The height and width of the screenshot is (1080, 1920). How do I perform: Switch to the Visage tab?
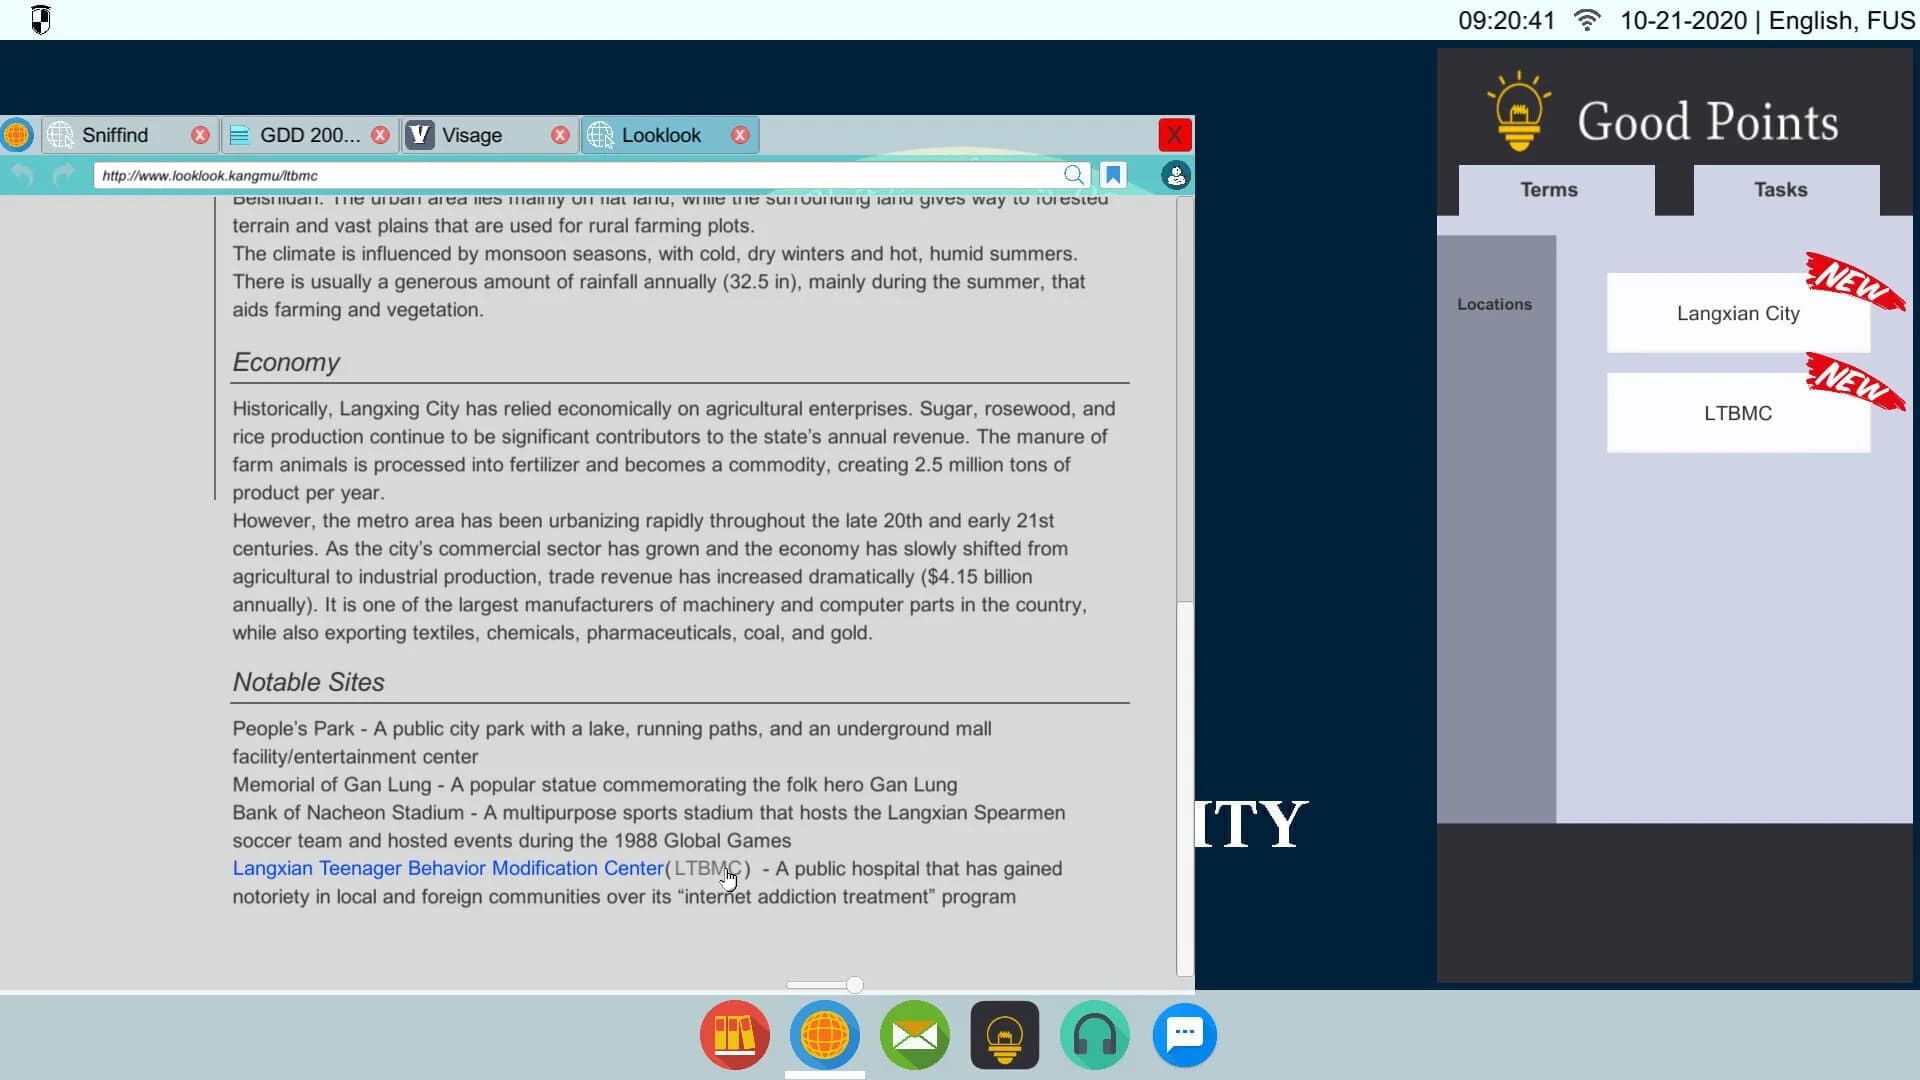point(472,135)
